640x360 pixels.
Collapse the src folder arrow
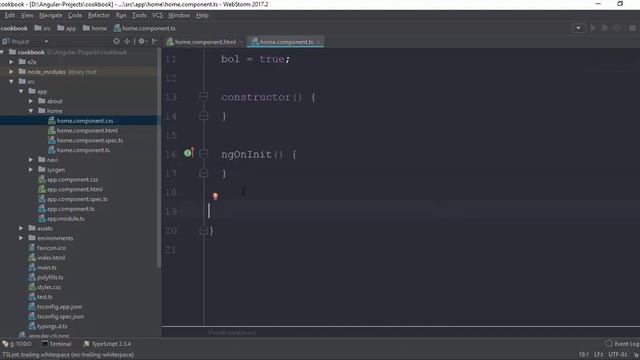coord(11,82)
